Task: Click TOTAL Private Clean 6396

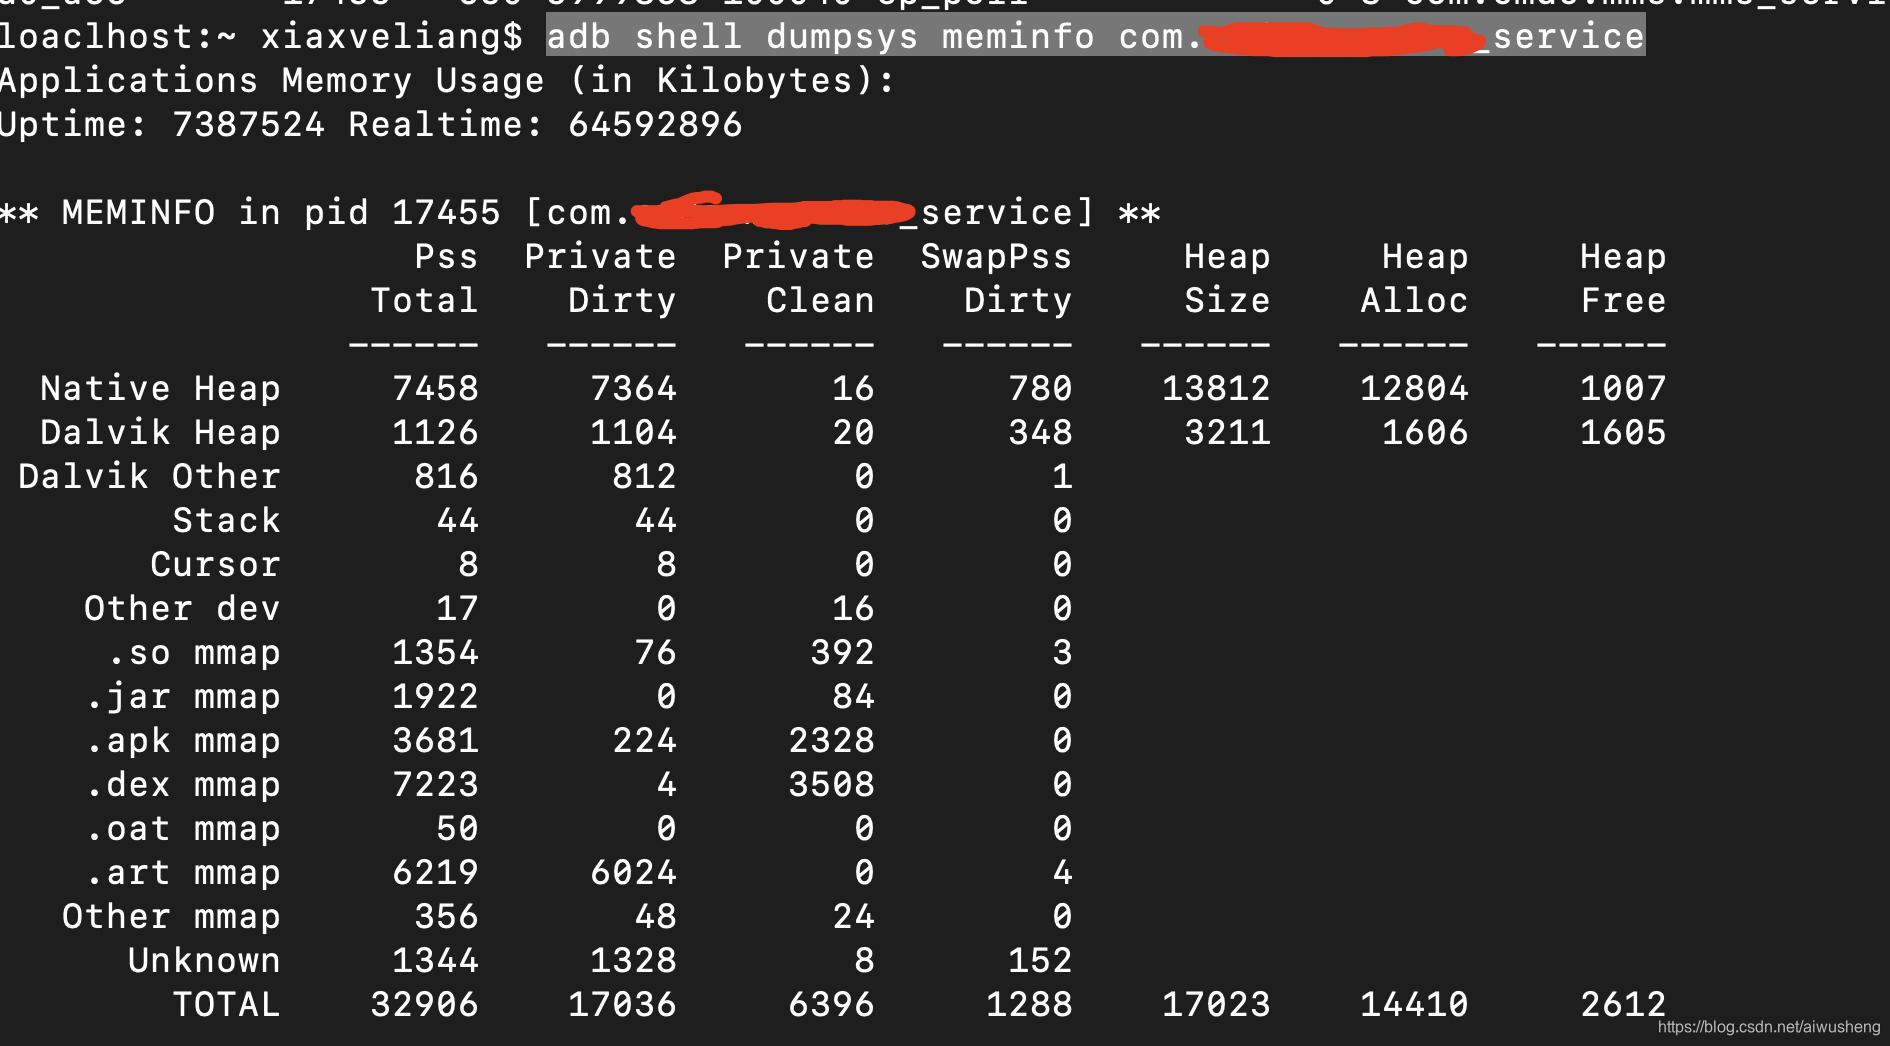Action: point(831,1005)
